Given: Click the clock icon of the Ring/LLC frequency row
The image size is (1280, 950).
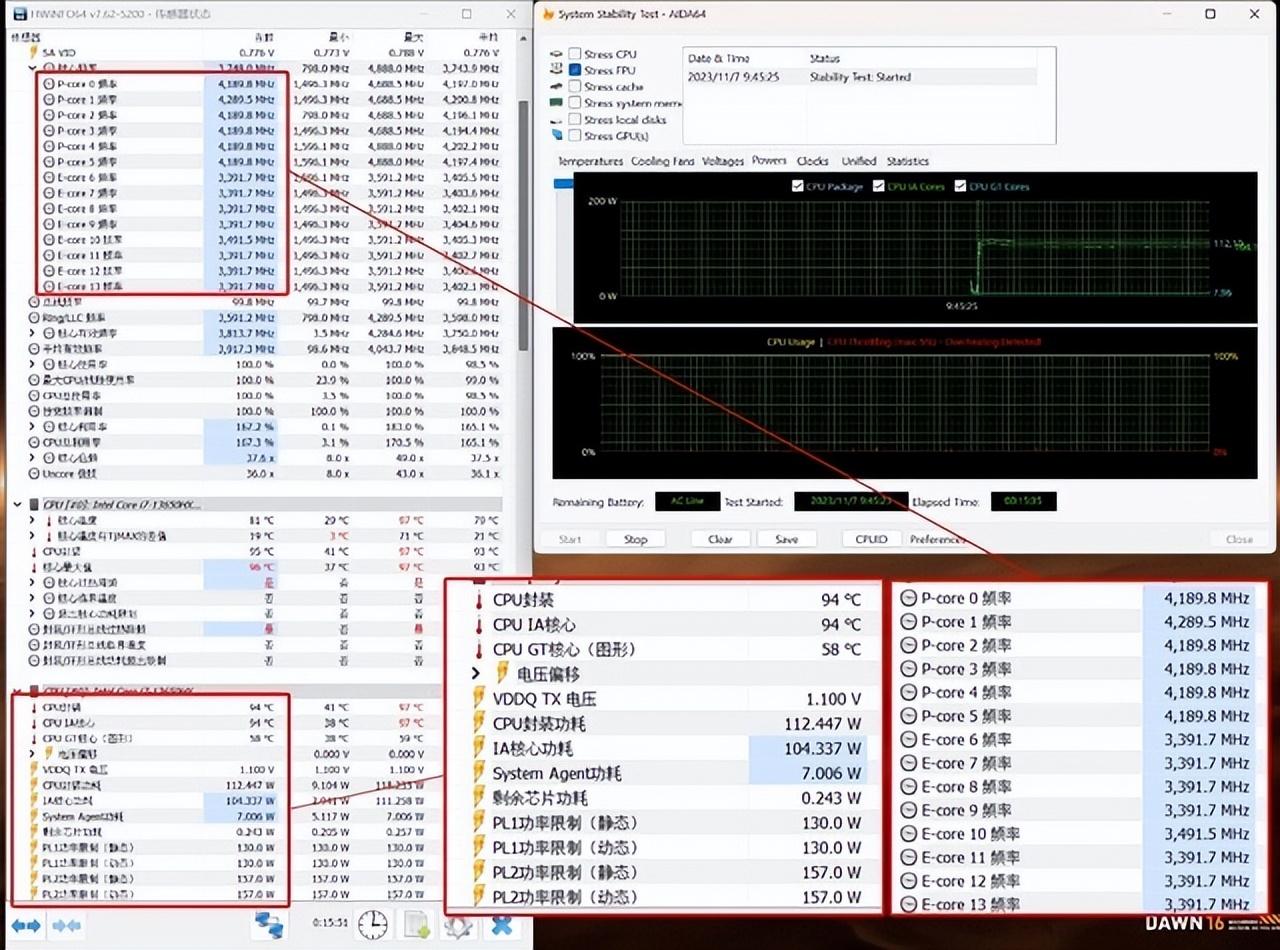Looking at the screenshot, I should click(x=35, y=318).
